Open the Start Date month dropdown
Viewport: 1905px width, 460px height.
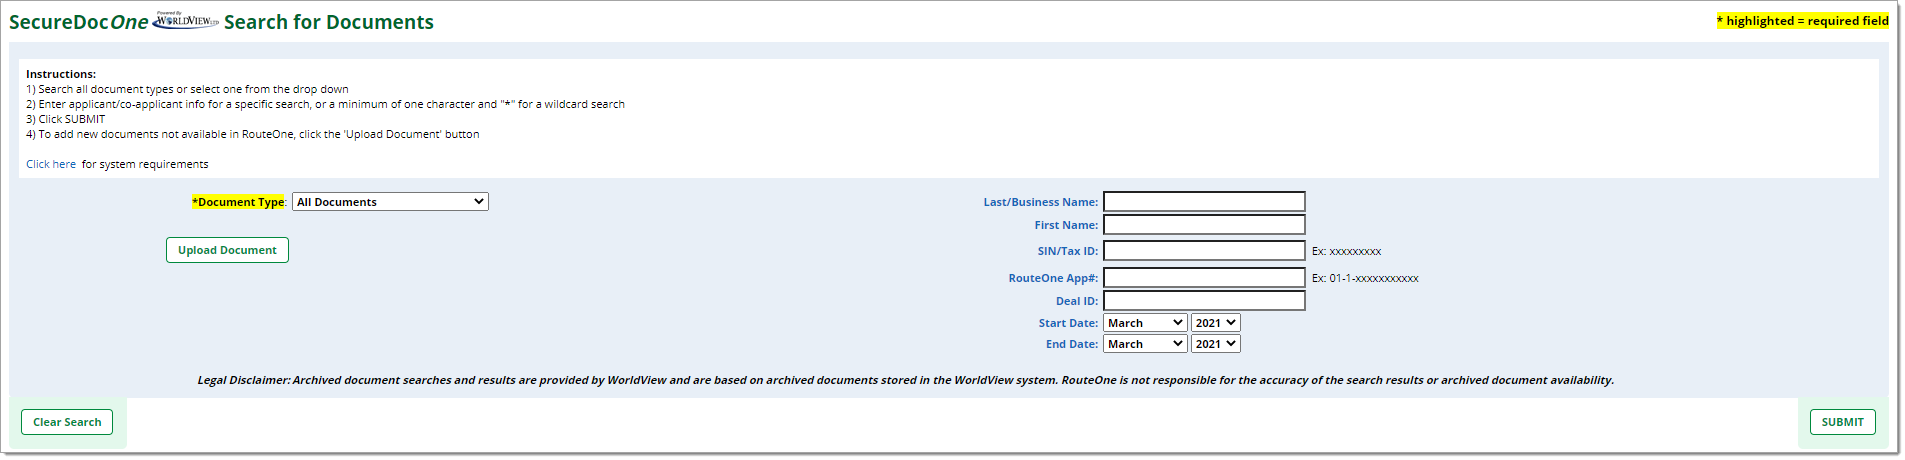(1145, 323)
